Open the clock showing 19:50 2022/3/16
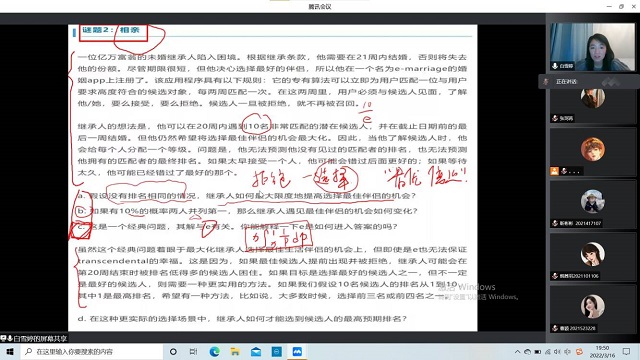This screenshot has height=360, width=640. [x=602, y=351]
